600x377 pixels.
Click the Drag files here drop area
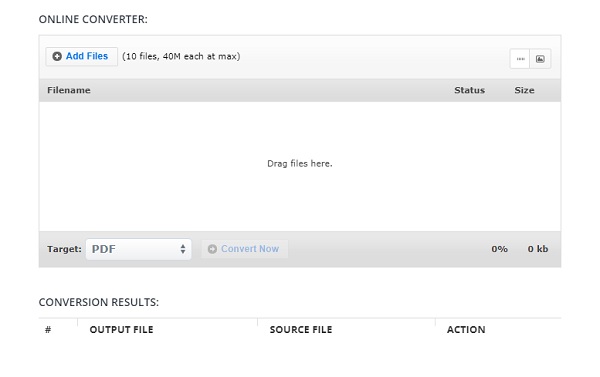300,166
